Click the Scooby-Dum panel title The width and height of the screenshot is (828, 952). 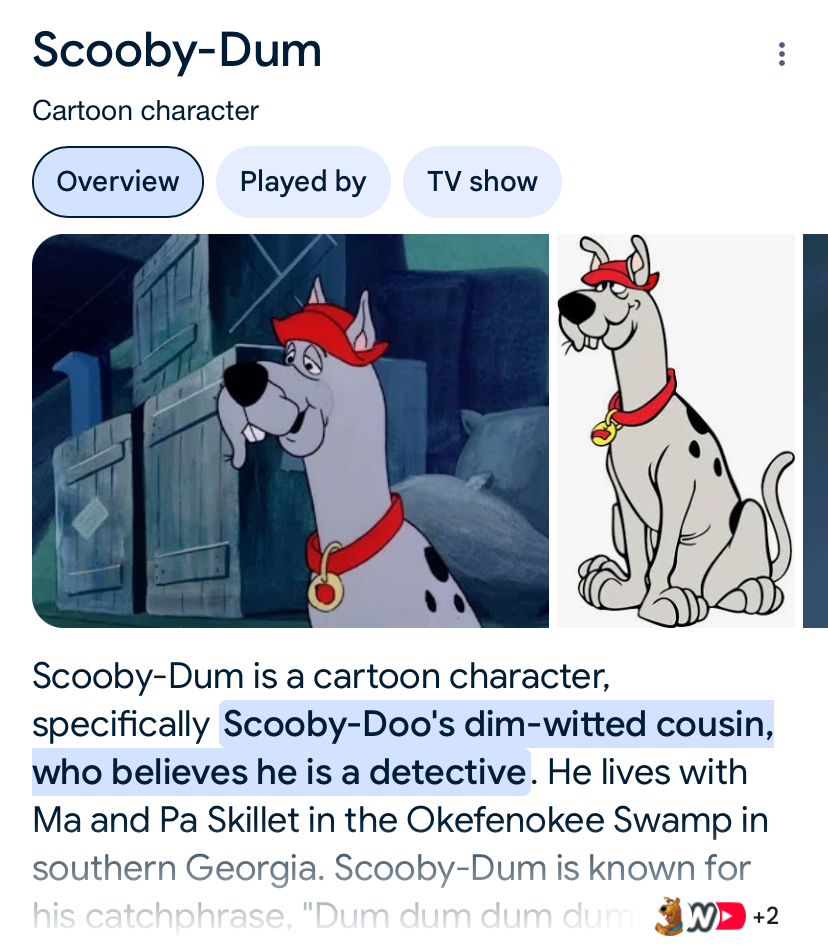pyautogui.click(x=177, y=50)
